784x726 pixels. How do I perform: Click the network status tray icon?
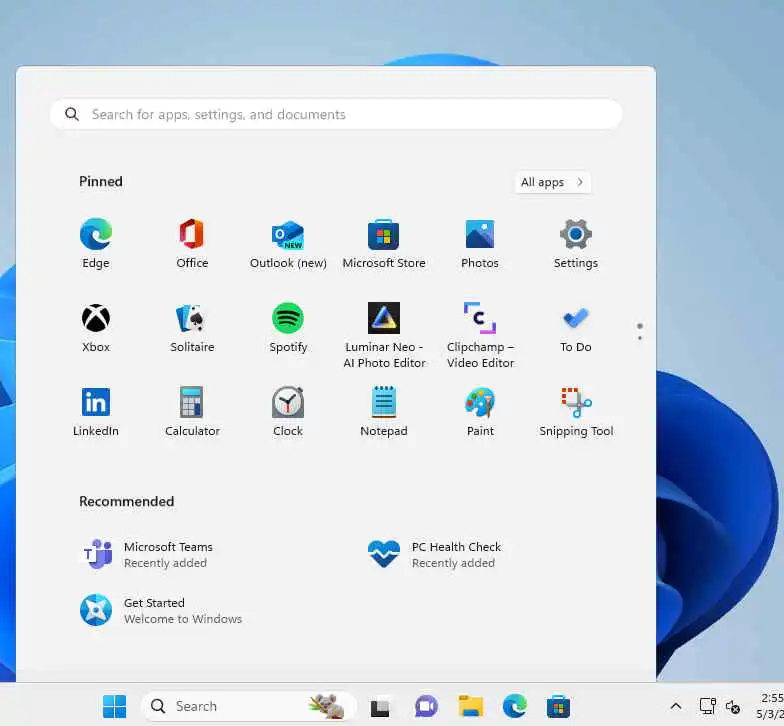[708, 706]
